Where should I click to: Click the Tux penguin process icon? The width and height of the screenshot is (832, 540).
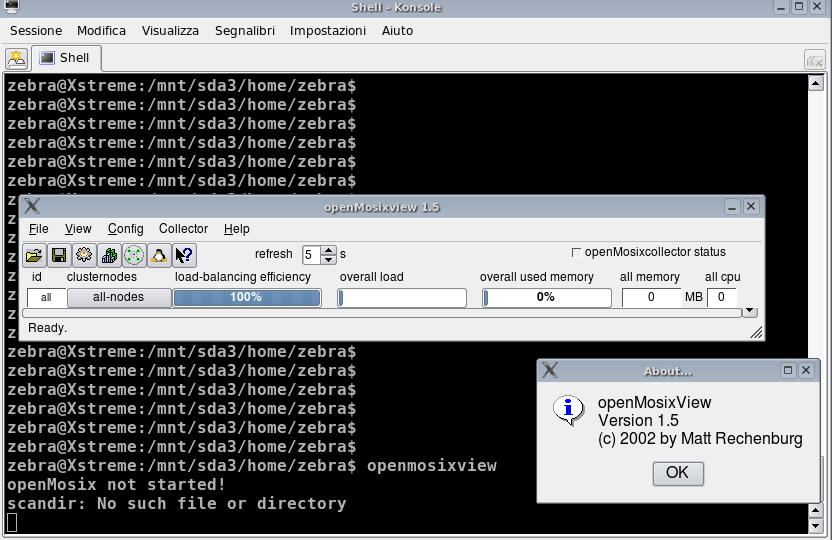click(x=159, y=256)
